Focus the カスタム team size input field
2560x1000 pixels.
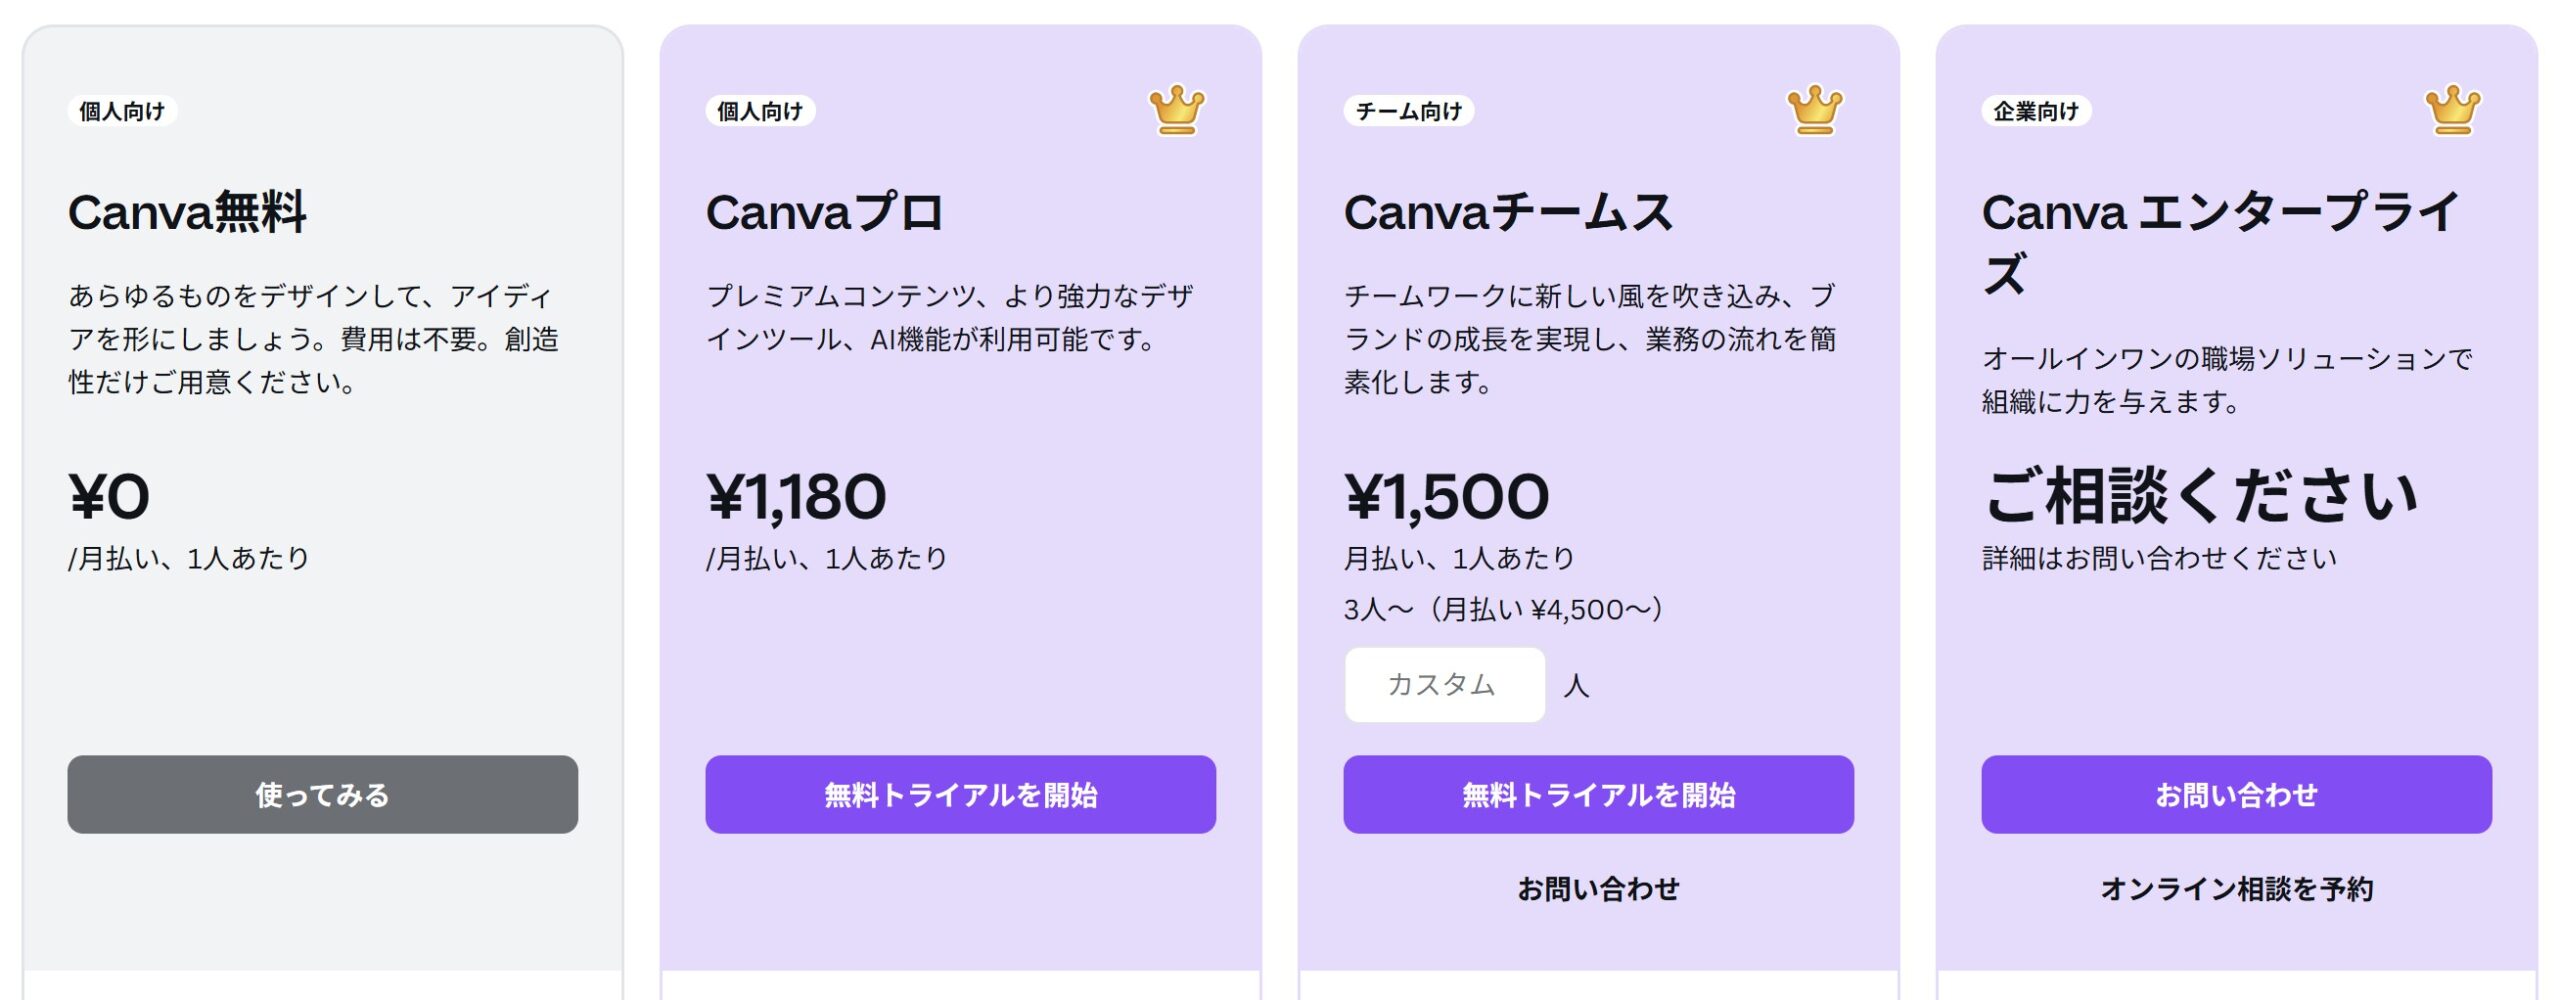1444,685
